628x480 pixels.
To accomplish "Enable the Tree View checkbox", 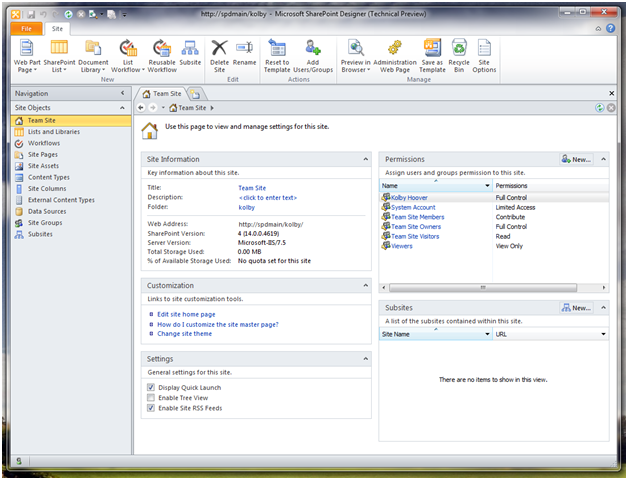I will point(151,398).
